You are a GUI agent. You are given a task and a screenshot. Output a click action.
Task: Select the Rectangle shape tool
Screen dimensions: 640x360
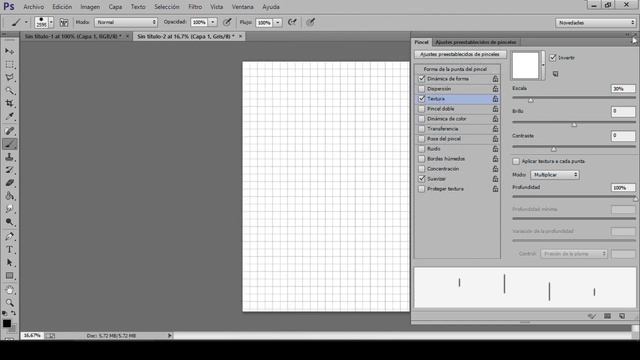9,276
